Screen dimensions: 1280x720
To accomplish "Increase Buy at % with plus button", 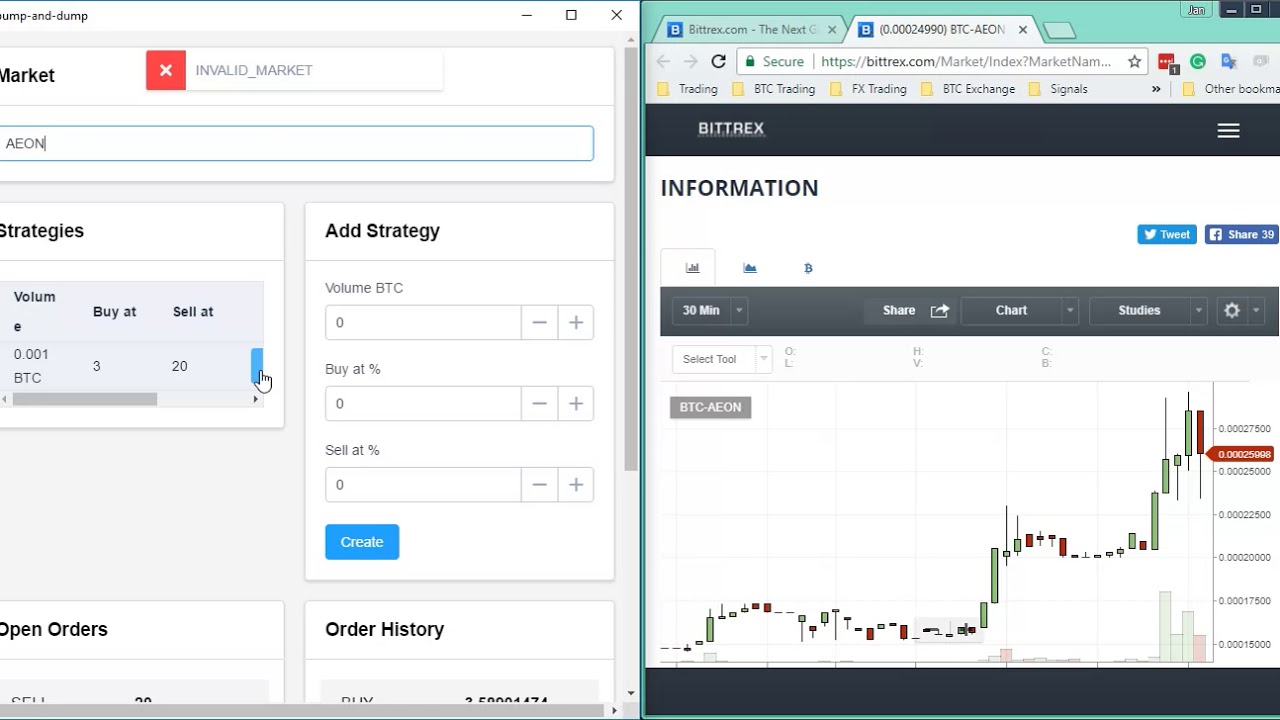I will tap(576, 403).
